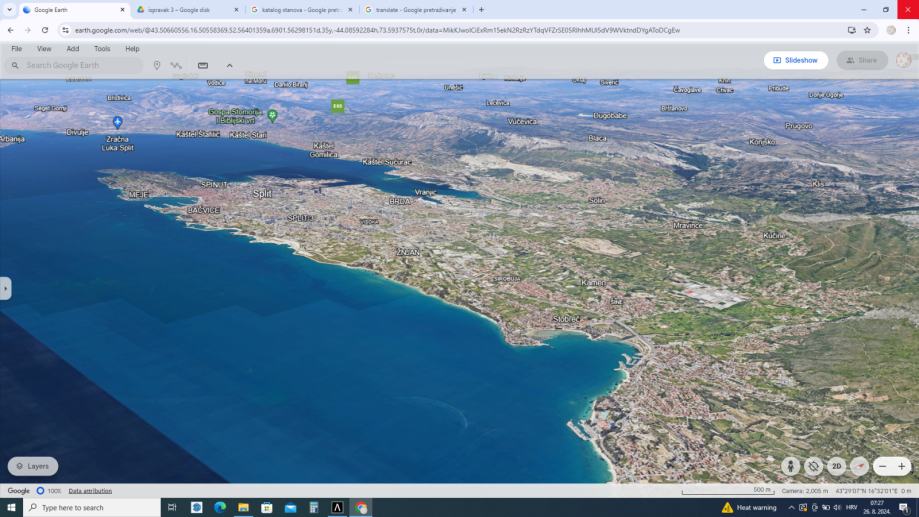Open the Data attribution link
Image resolution: width=919 pixels, height=517 pixels.
coord(90,491)
